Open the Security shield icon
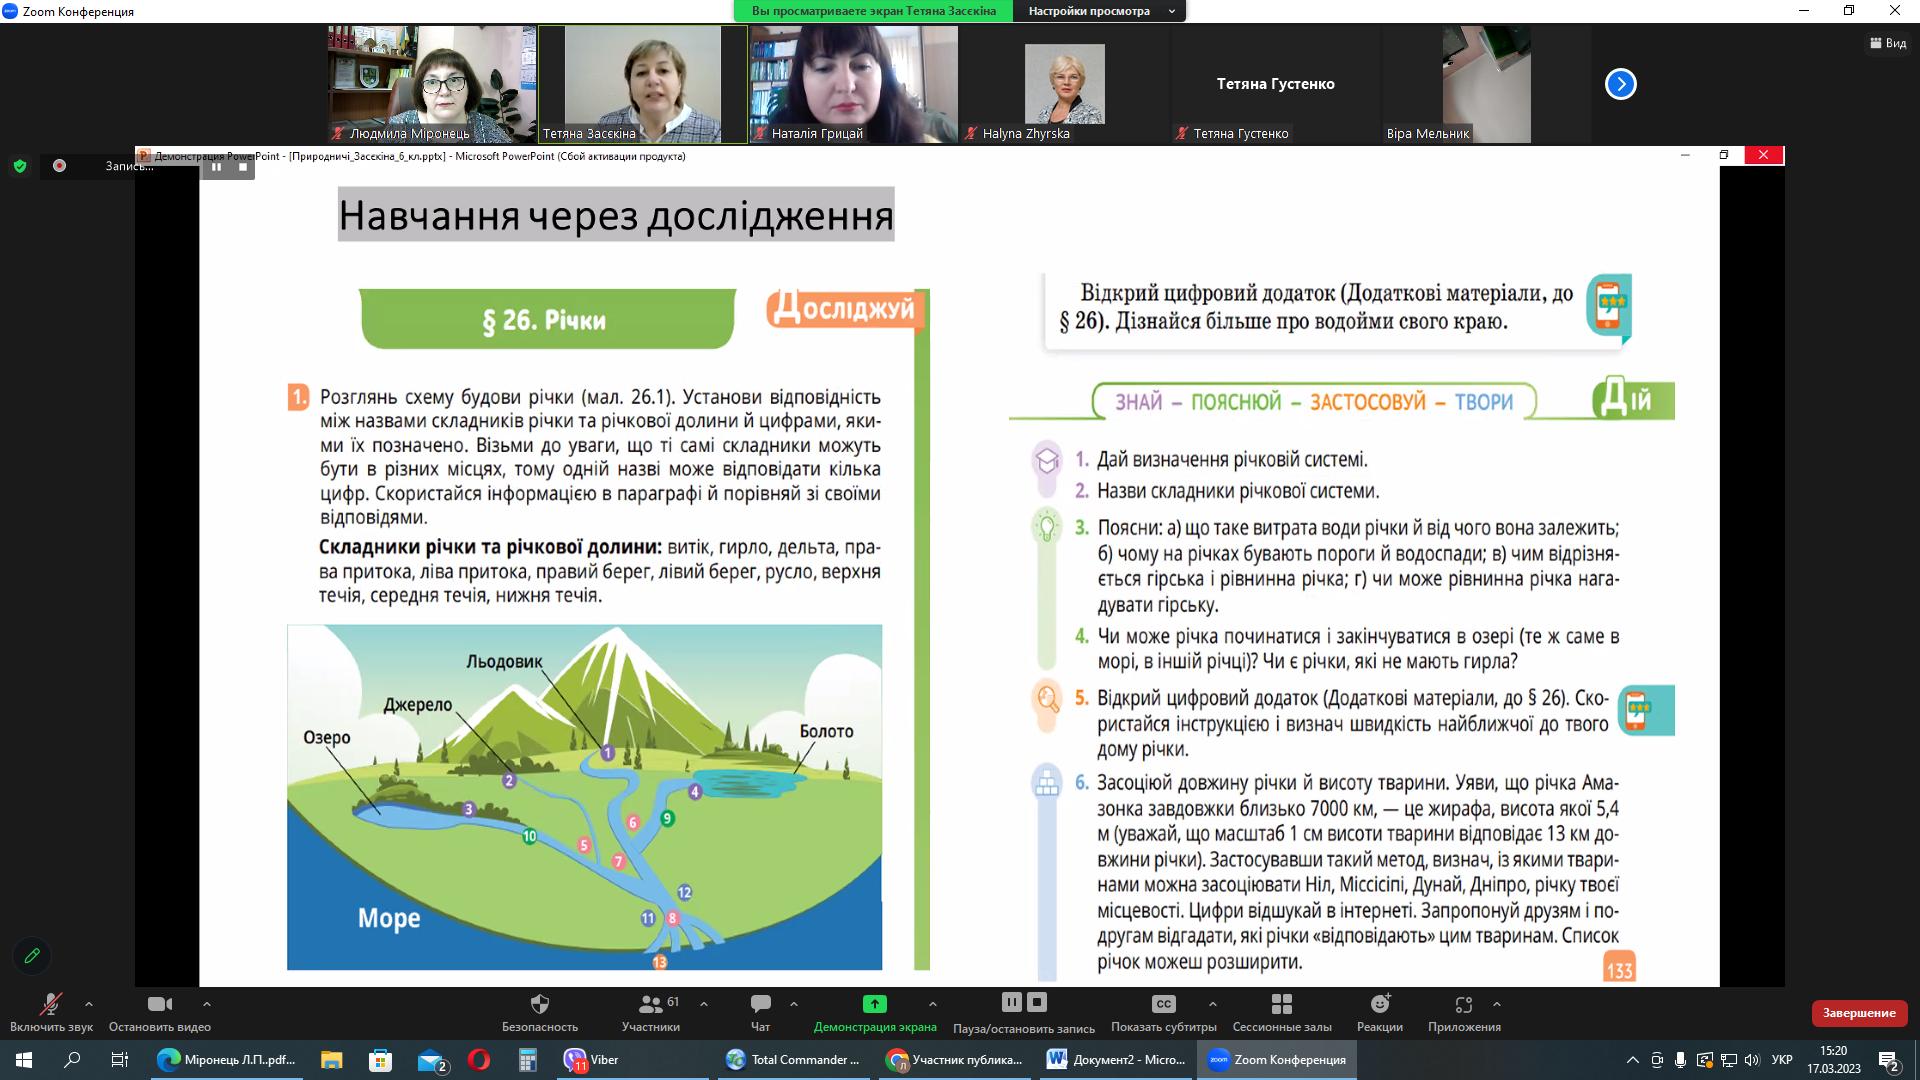Viewport: 1920px width, 1080px height. (x=539, y=1004)
